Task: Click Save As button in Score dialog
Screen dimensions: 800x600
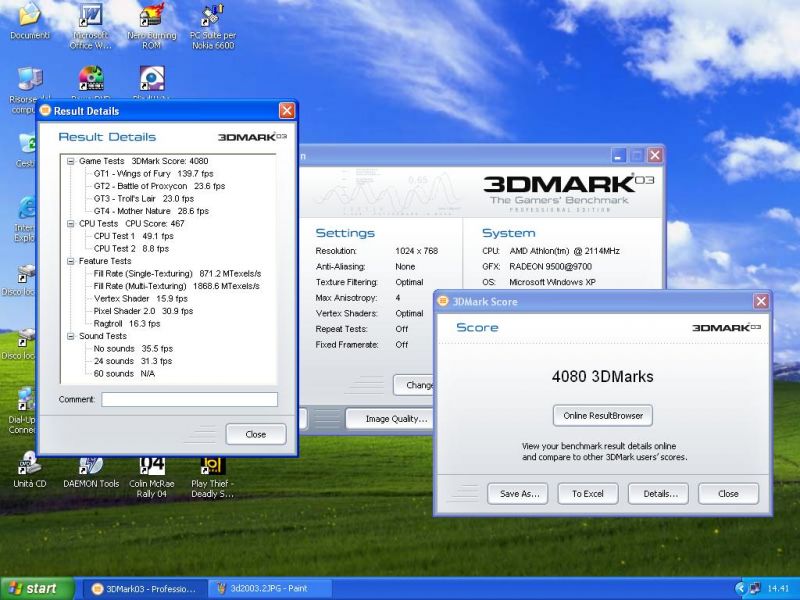Action: [x=517, y=494]
